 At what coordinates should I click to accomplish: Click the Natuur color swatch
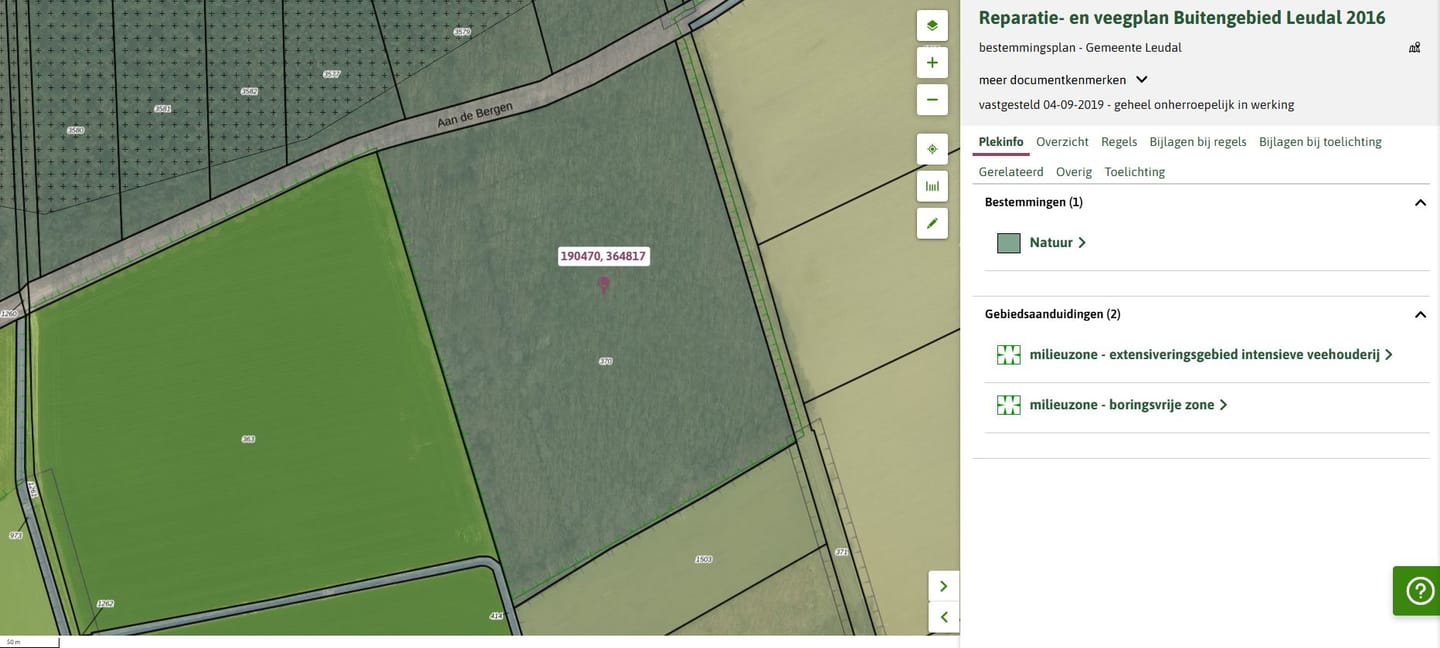[x=1008, y=243]
